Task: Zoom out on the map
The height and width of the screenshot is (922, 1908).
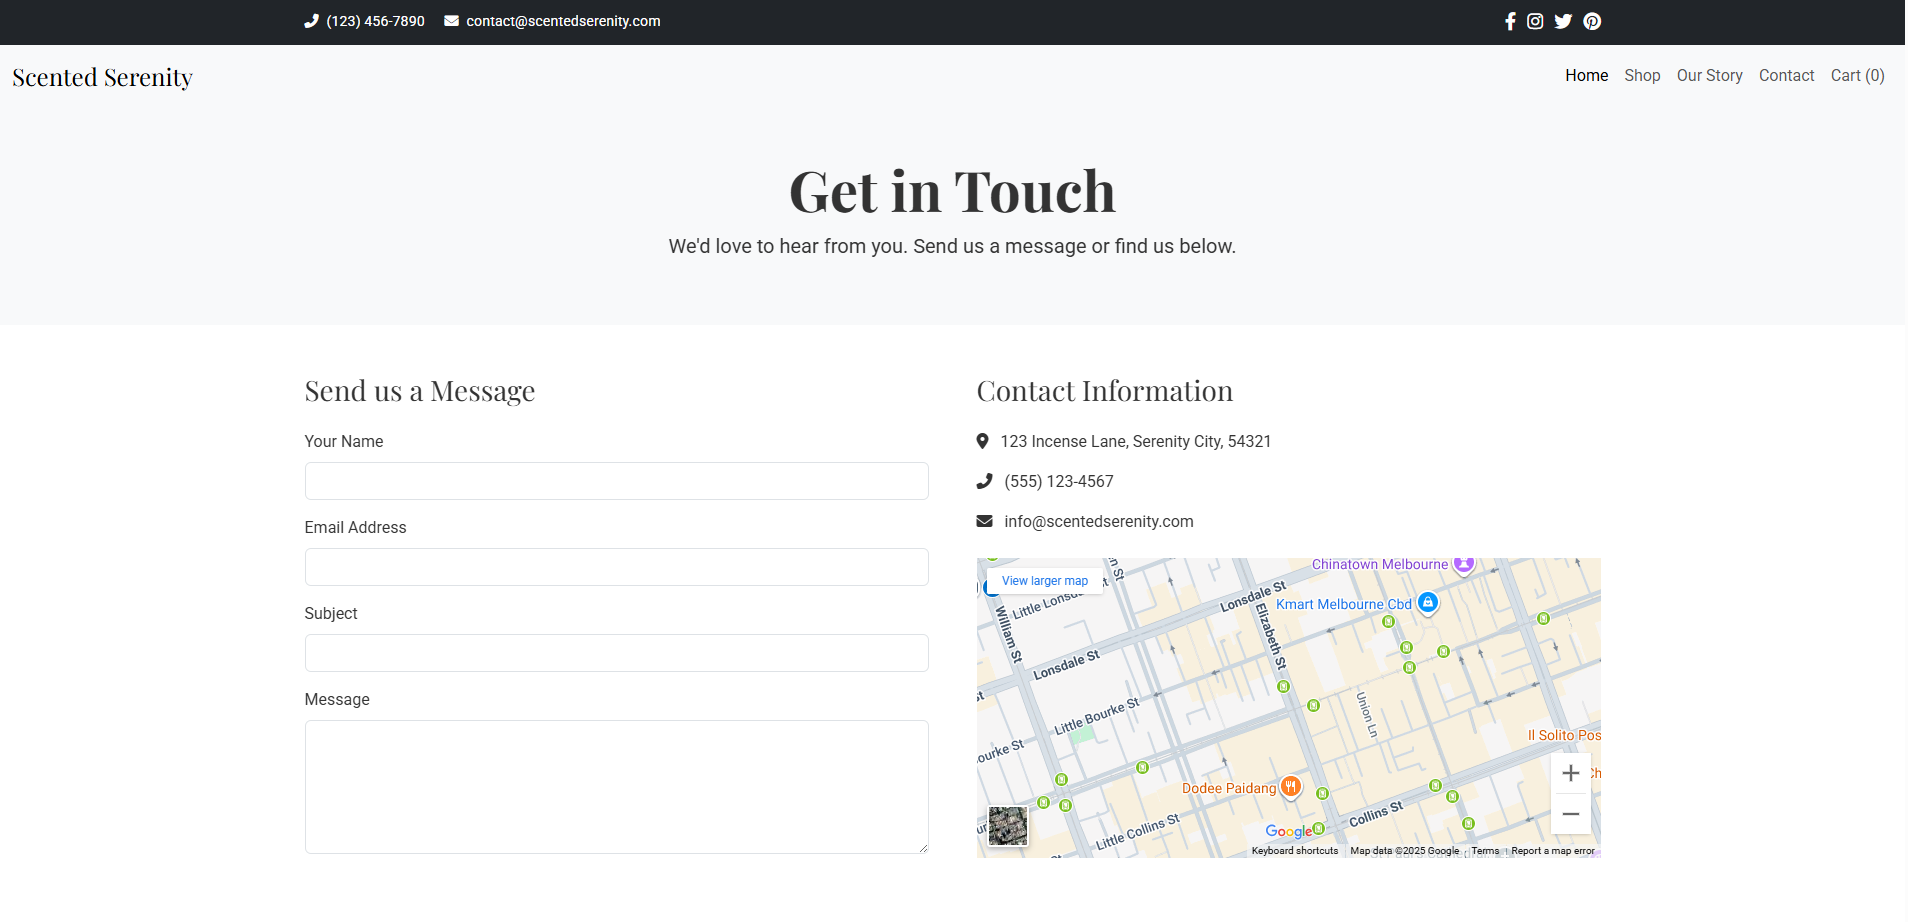Action: (x=1570, y=814)
